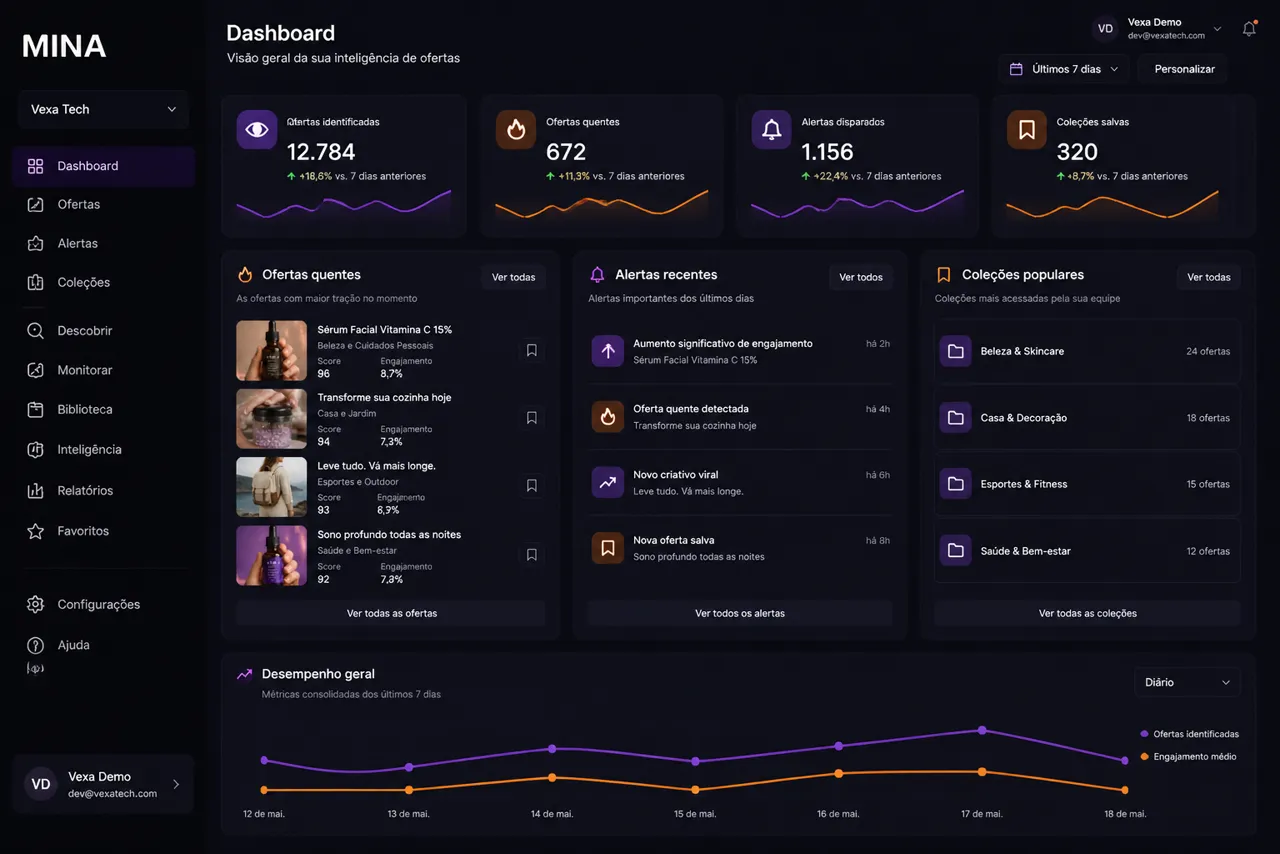The height and width of the screenshot is (854, 1280).
Task: Click the flame icon beside Oferta quente detectada
Action: [607, 417]
